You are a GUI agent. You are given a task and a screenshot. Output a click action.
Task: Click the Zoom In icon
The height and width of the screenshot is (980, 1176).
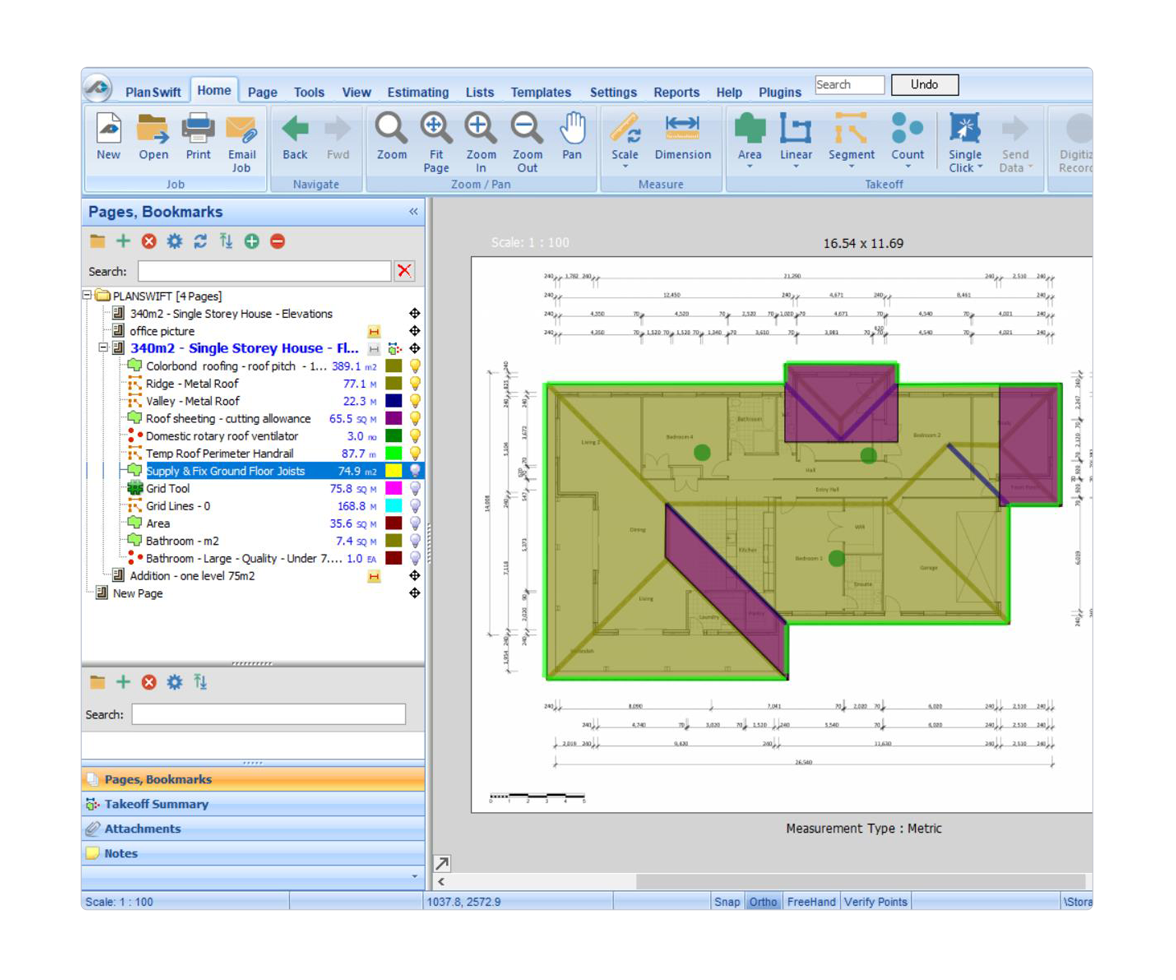point(481,129)
